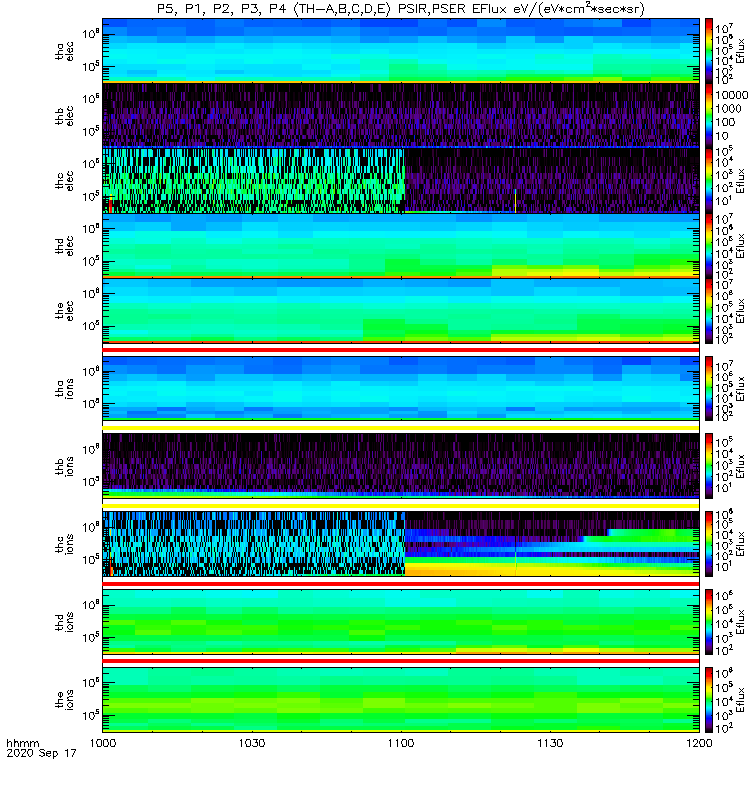
Task: Click the red bar below the the elec panel
Action: tap(401, 350)
